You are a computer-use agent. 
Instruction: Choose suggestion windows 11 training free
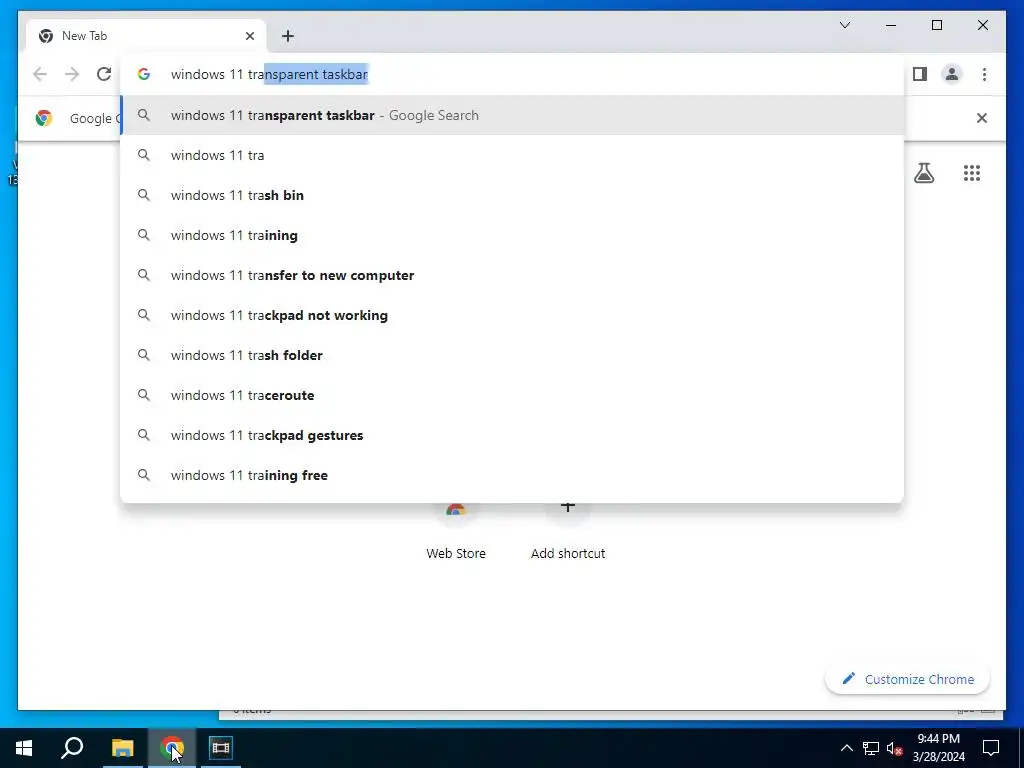(x=513, y=475)
